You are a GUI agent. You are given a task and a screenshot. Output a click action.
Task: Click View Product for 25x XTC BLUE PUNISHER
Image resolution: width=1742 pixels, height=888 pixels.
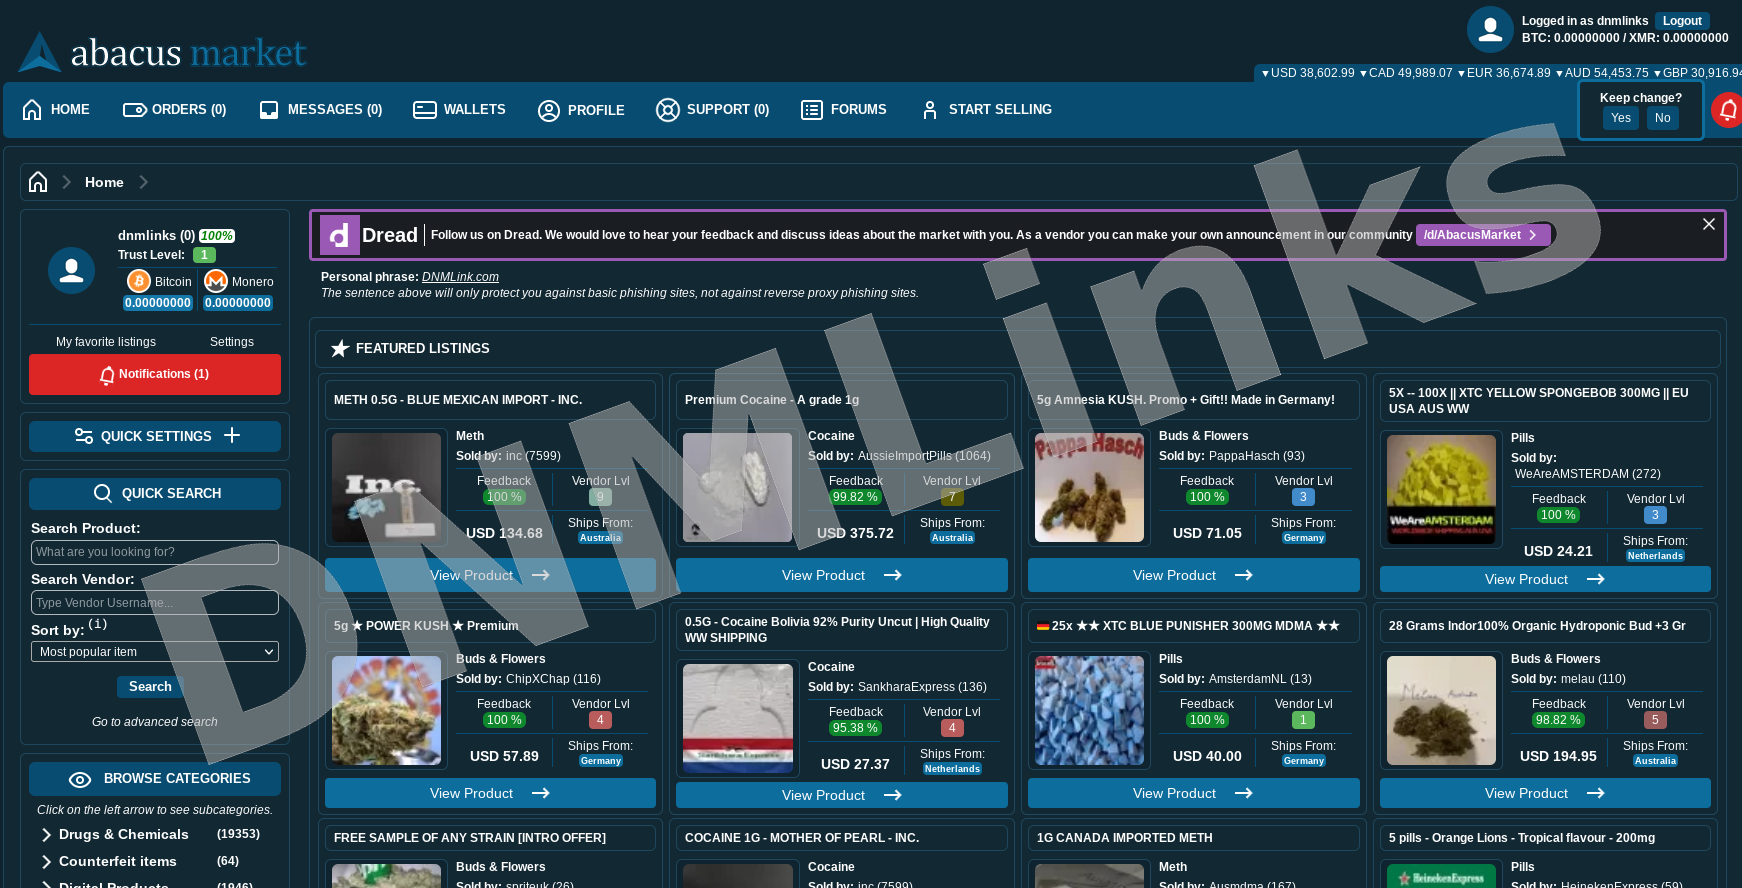point(1193,793)
